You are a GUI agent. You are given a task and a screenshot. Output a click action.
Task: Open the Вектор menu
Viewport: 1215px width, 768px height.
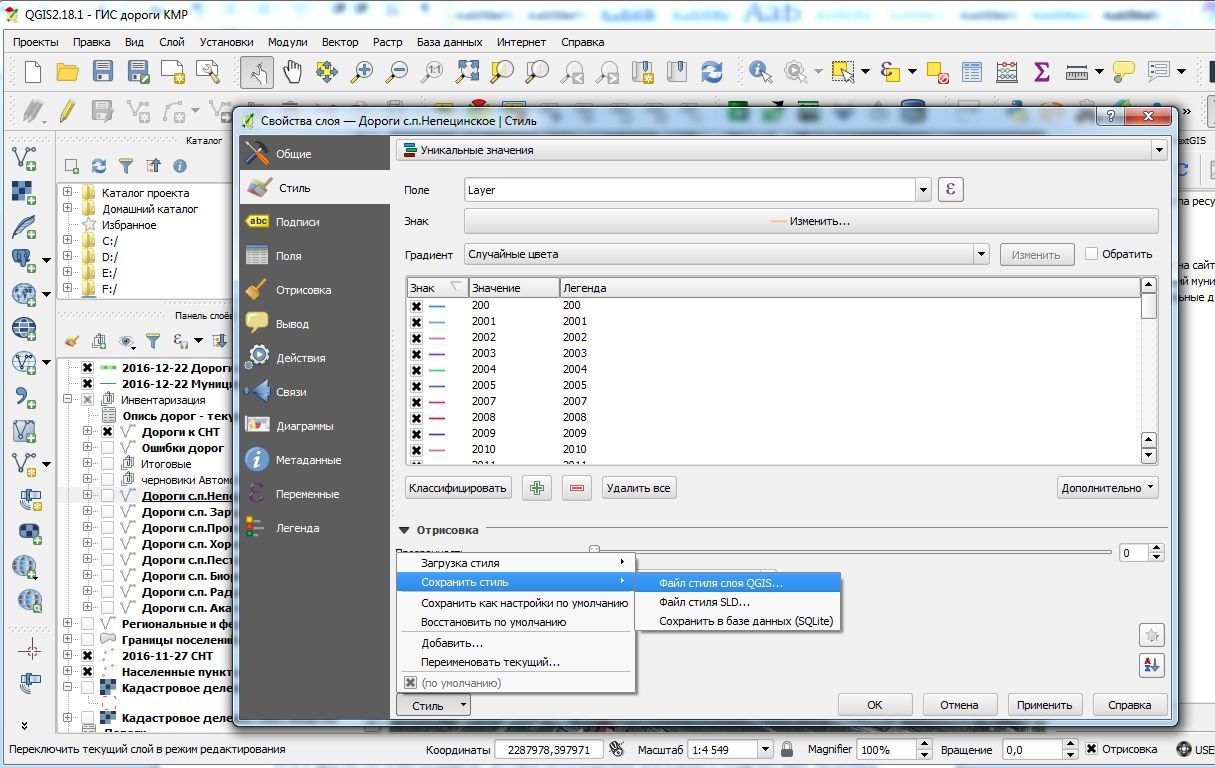coord(340,42)
